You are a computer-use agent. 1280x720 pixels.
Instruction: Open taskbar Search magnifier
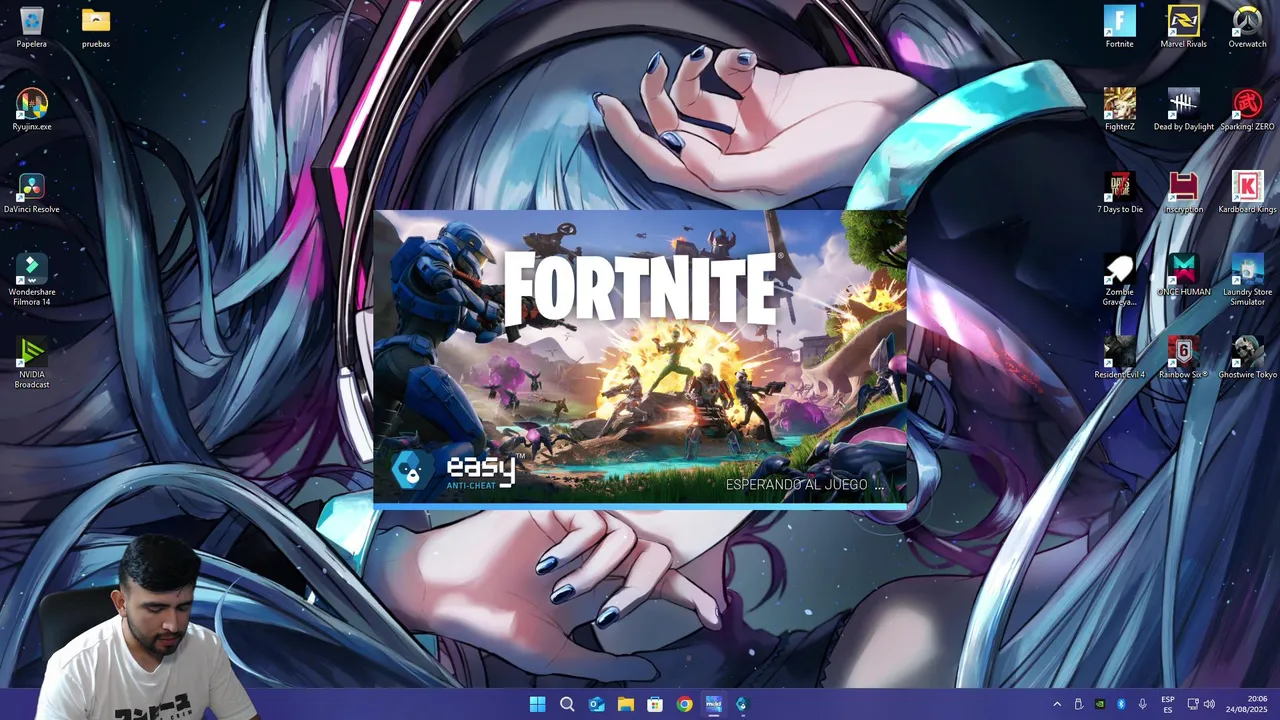(x=567, y=704)
